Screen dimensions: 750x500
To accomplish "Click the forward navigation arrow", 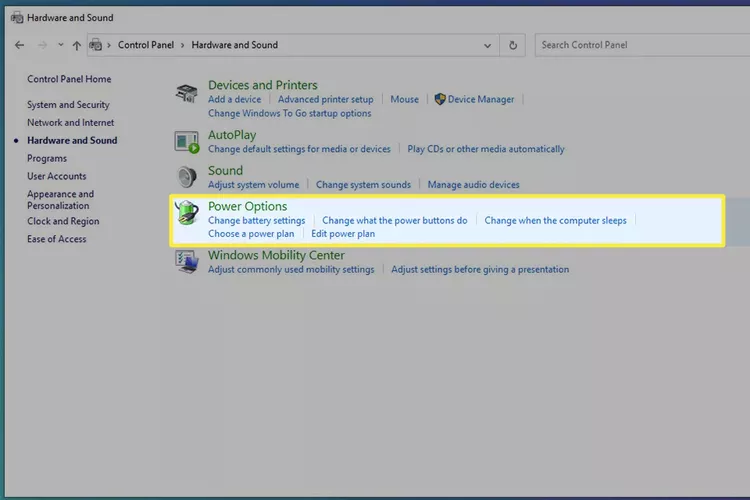I will point(42,45).
